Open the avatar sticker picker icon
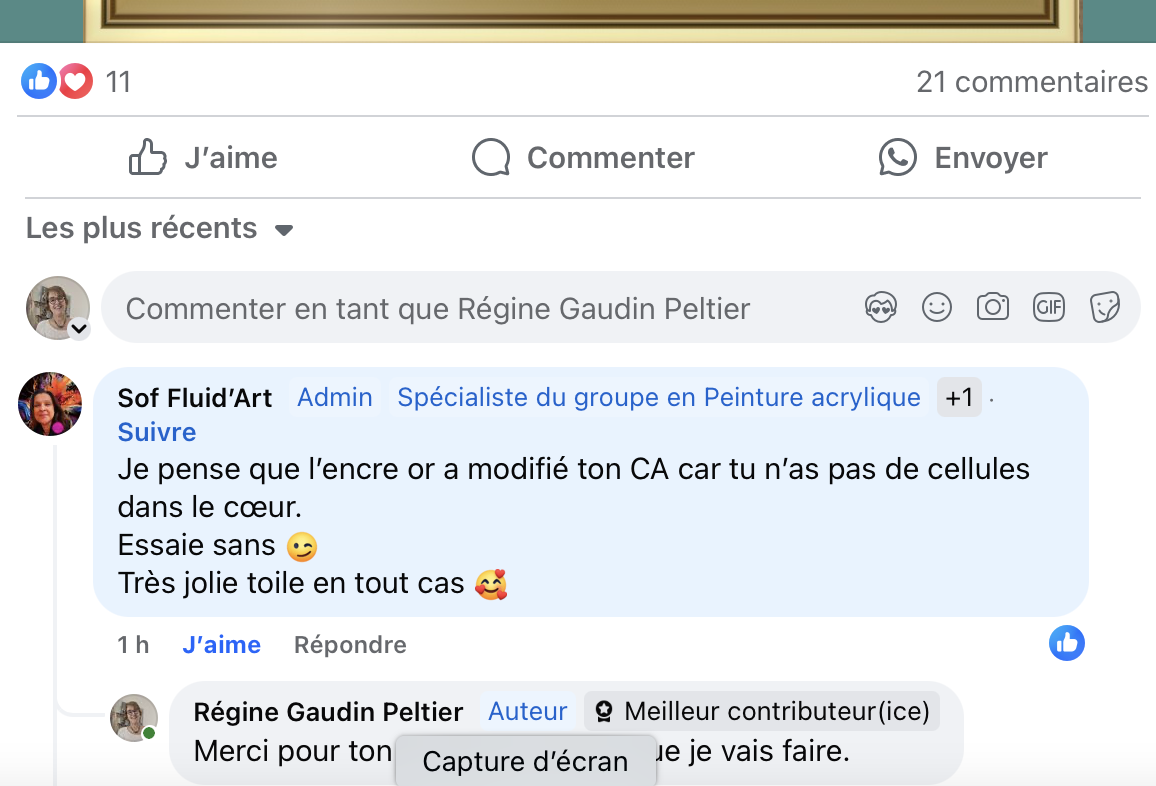 pyautogui.click(x=881, y=308)
